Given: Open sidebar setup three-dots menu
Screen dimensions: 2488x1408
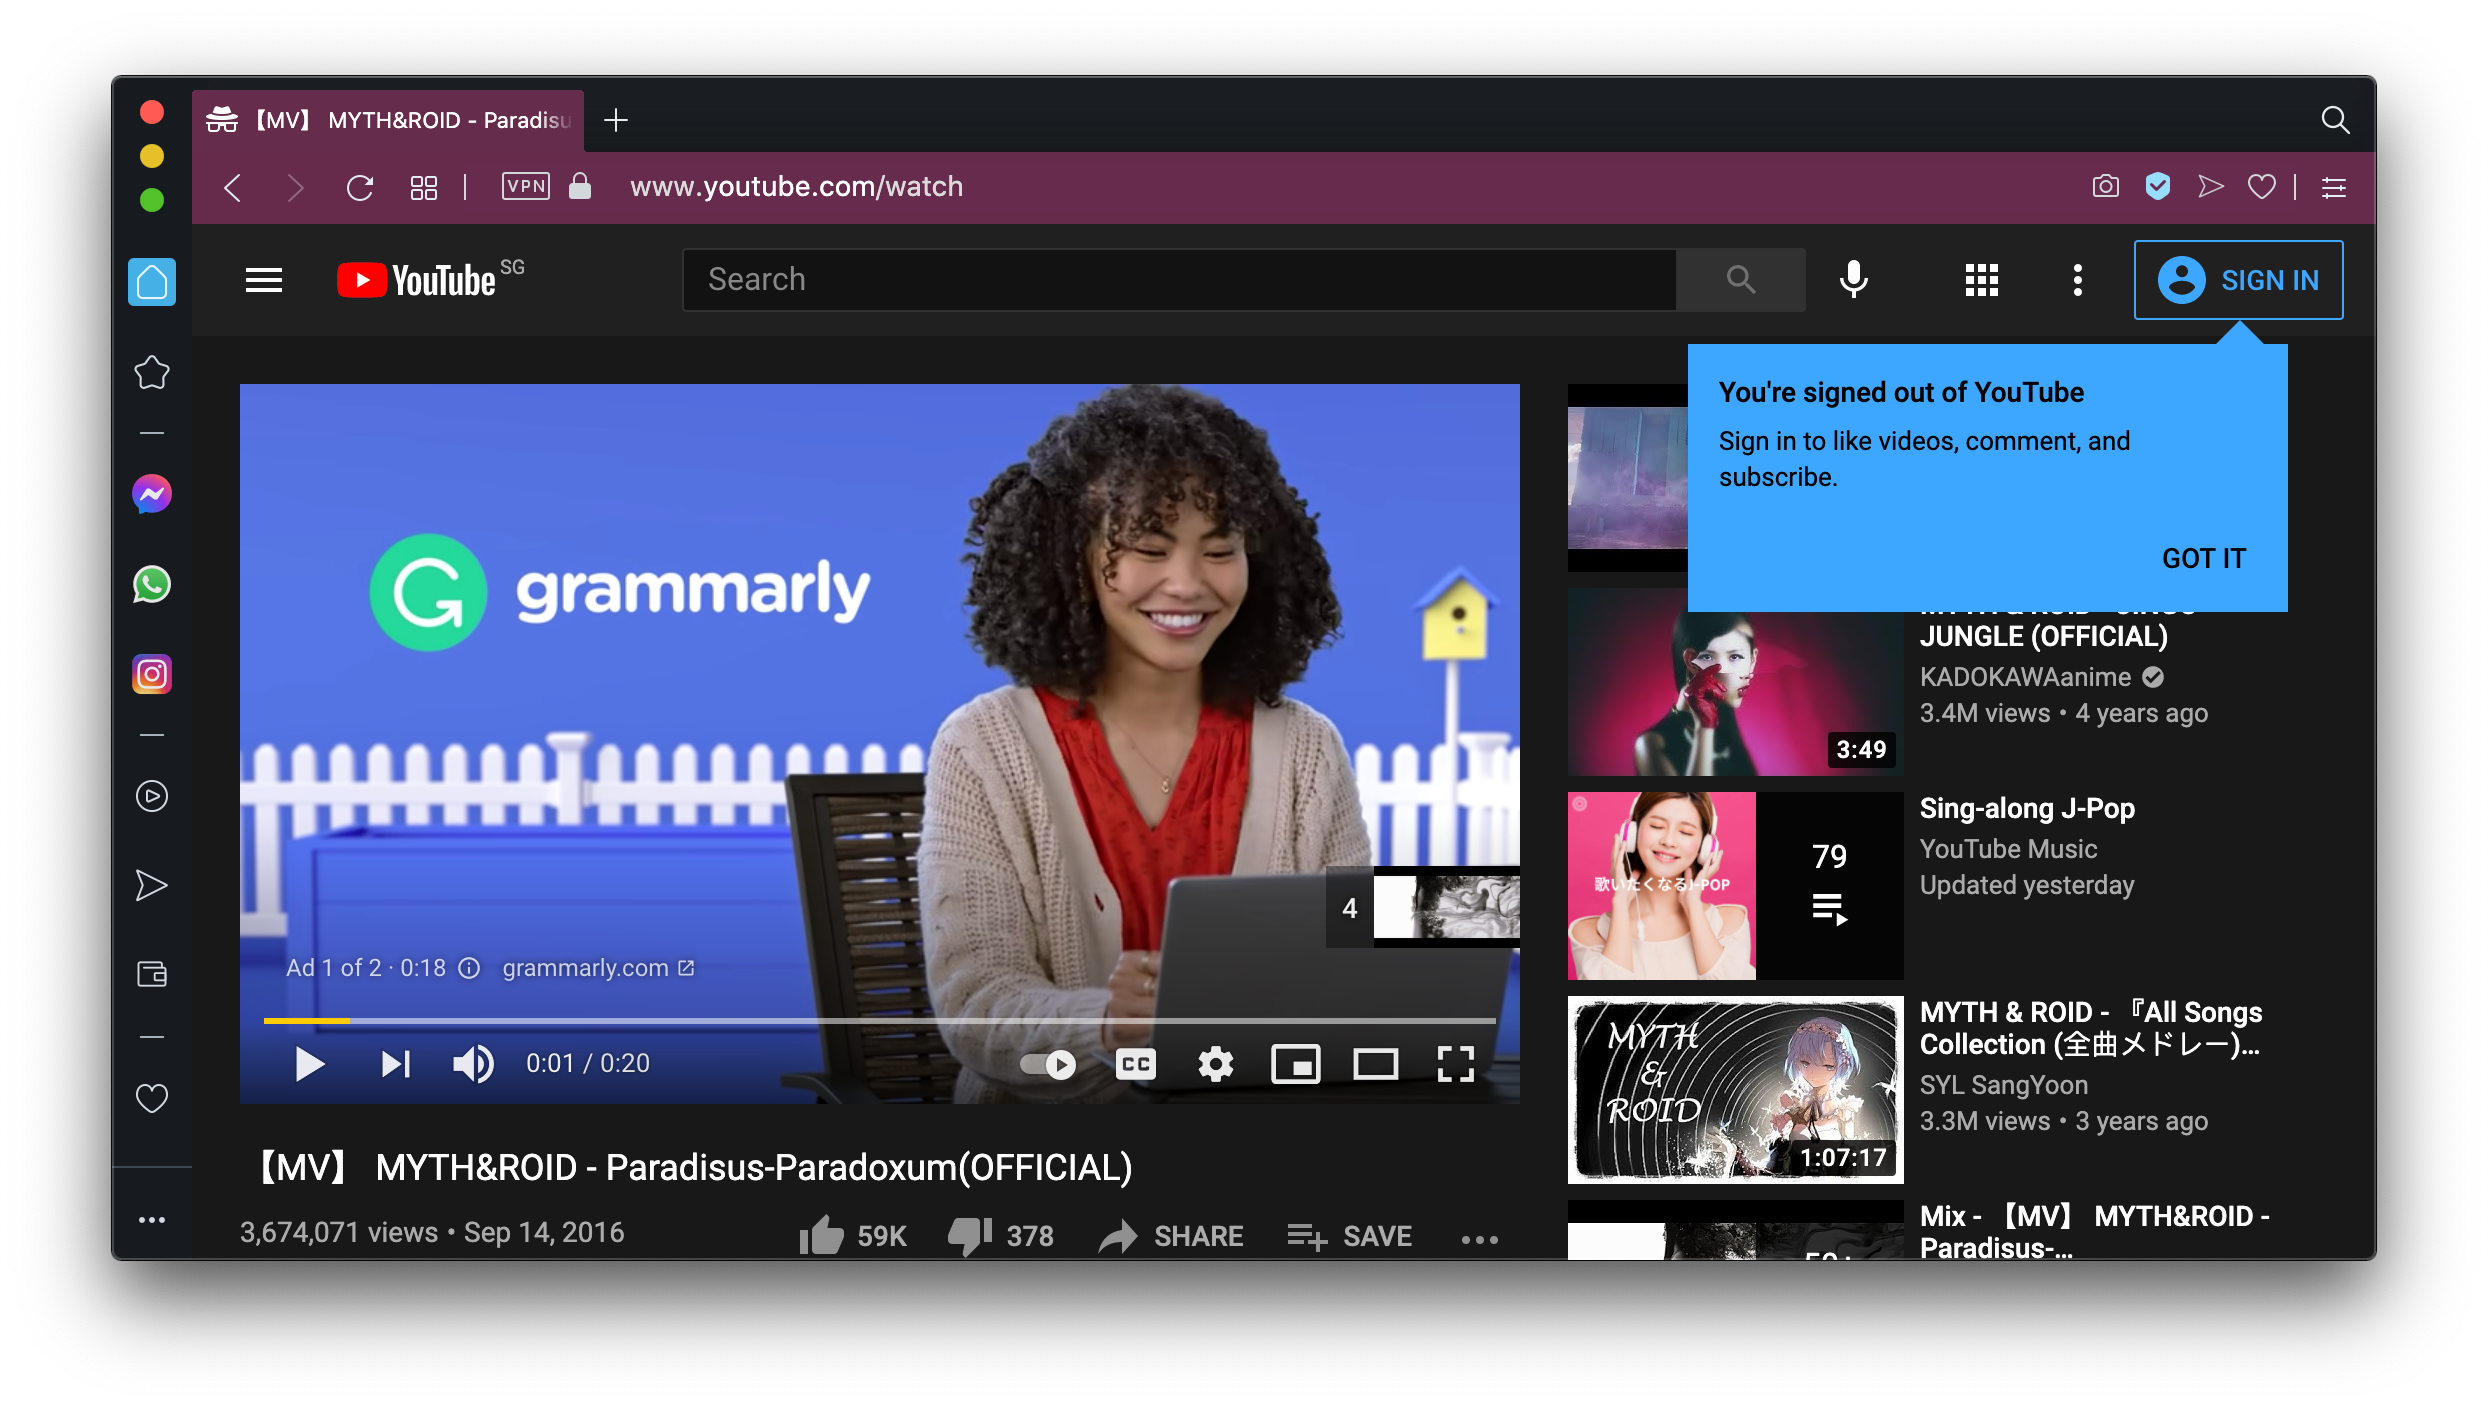Looking at the screenshot, I should click(x=152, y=1220).
